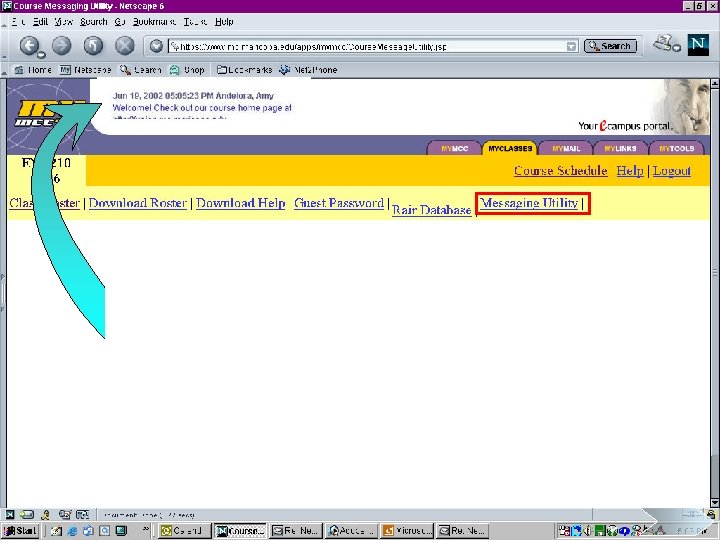The width and height of the screenshot is (720, 540).
Task: Open My Netscape in the personal toolbar
Action: coord(86,70)
